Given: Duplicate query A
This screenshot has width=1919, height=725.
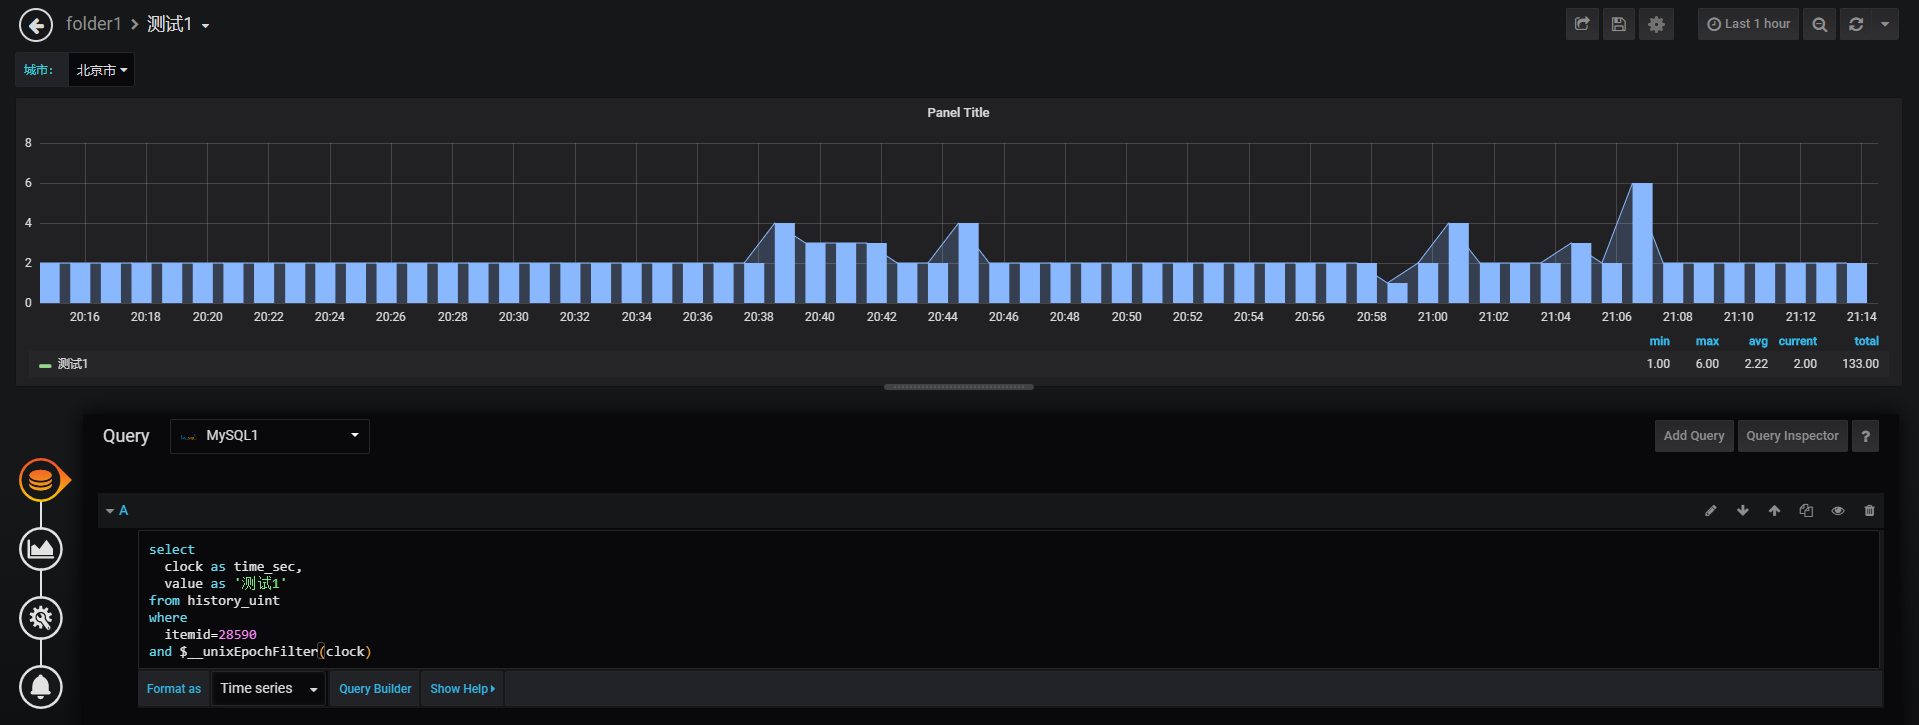Looking at the screenshot, I should pos(1806,511).
